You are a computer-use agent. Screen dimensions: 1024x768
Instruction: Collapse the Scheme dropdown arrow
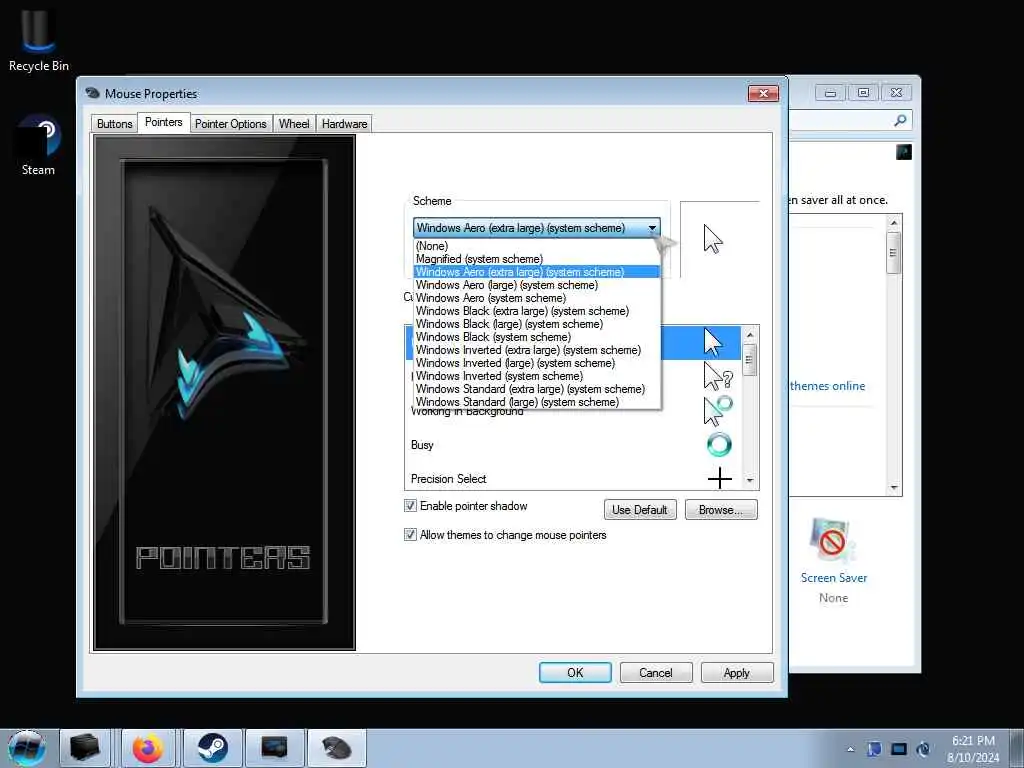[652, 228]
